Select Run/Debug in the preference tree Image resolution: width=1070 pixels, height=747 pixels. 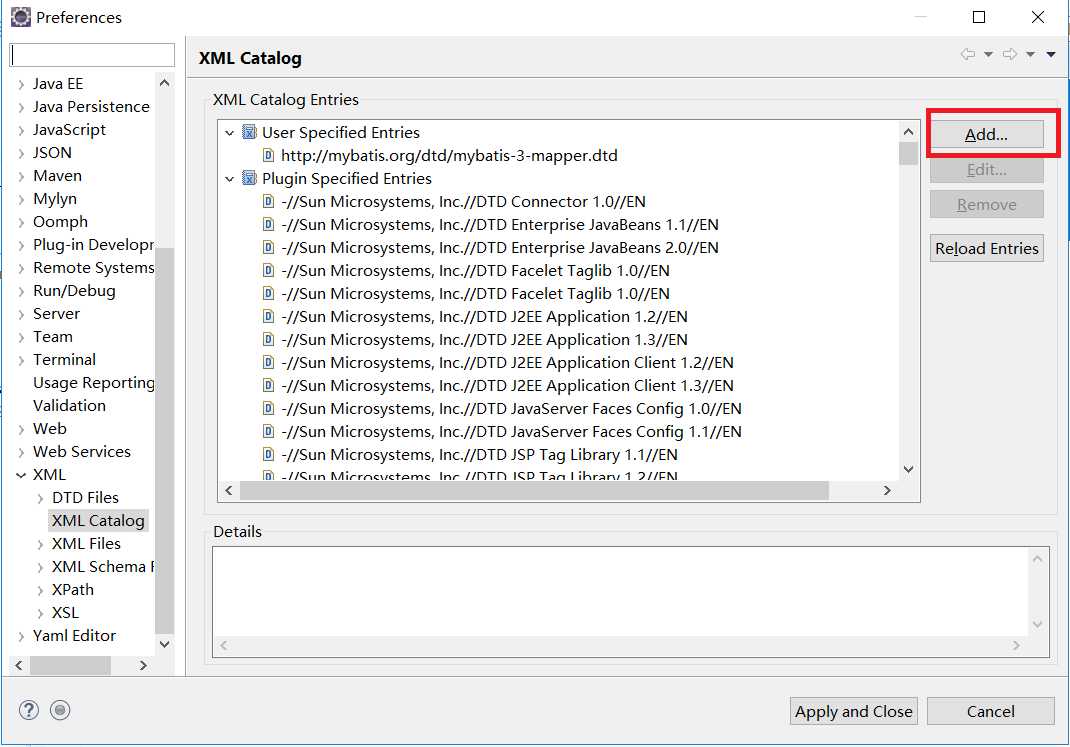click(74, 291)
